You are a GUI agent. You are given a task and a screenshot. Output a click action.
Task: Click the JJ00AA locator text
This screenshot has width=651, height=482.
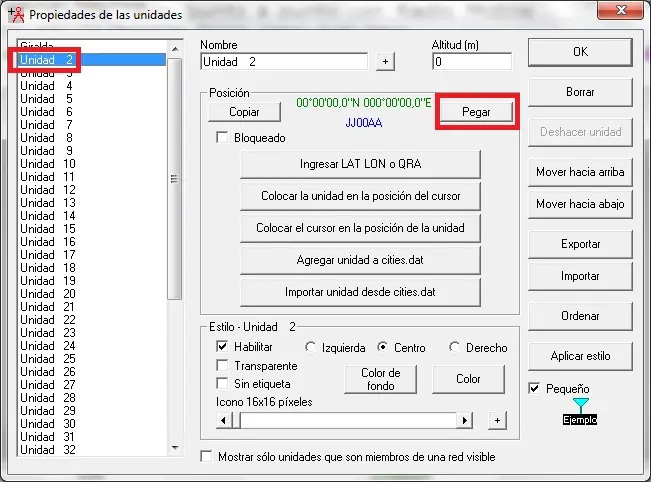tap(364, 123)
